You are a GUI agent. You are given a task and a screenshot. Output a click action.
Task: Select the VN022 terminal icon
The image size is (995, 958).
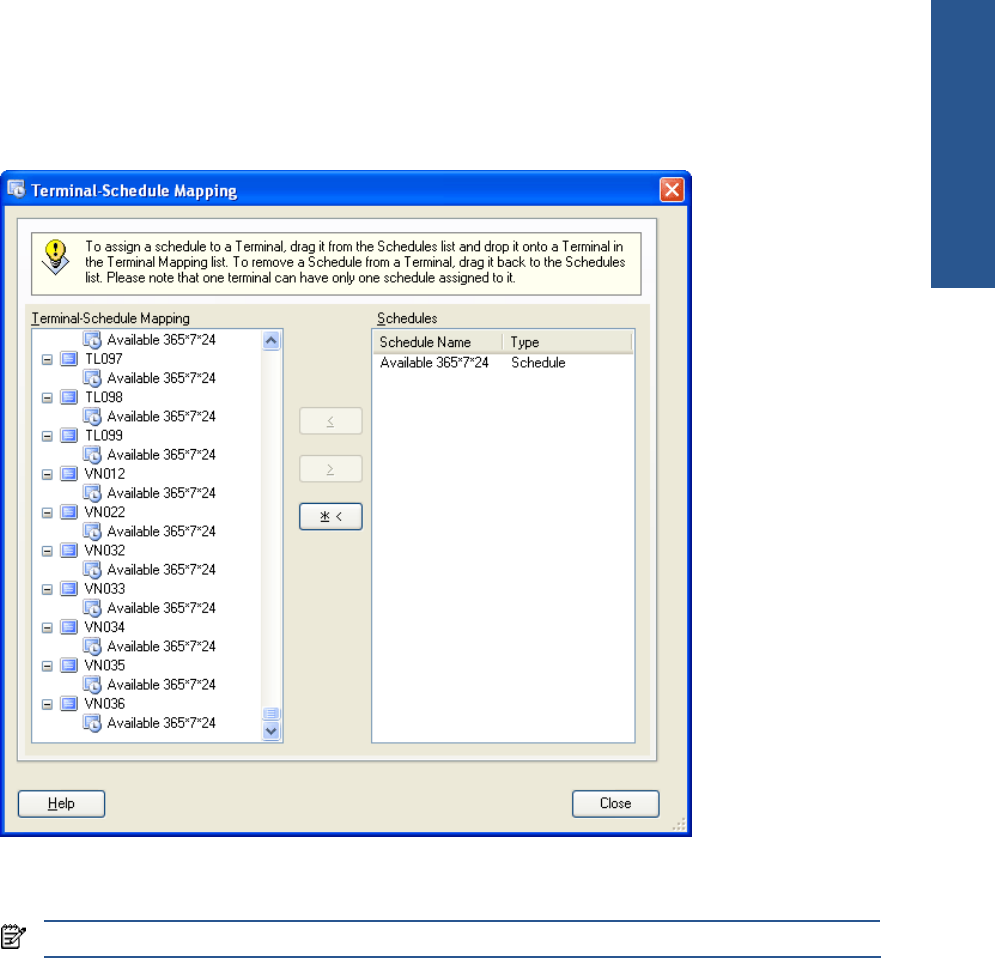(69, 512)
